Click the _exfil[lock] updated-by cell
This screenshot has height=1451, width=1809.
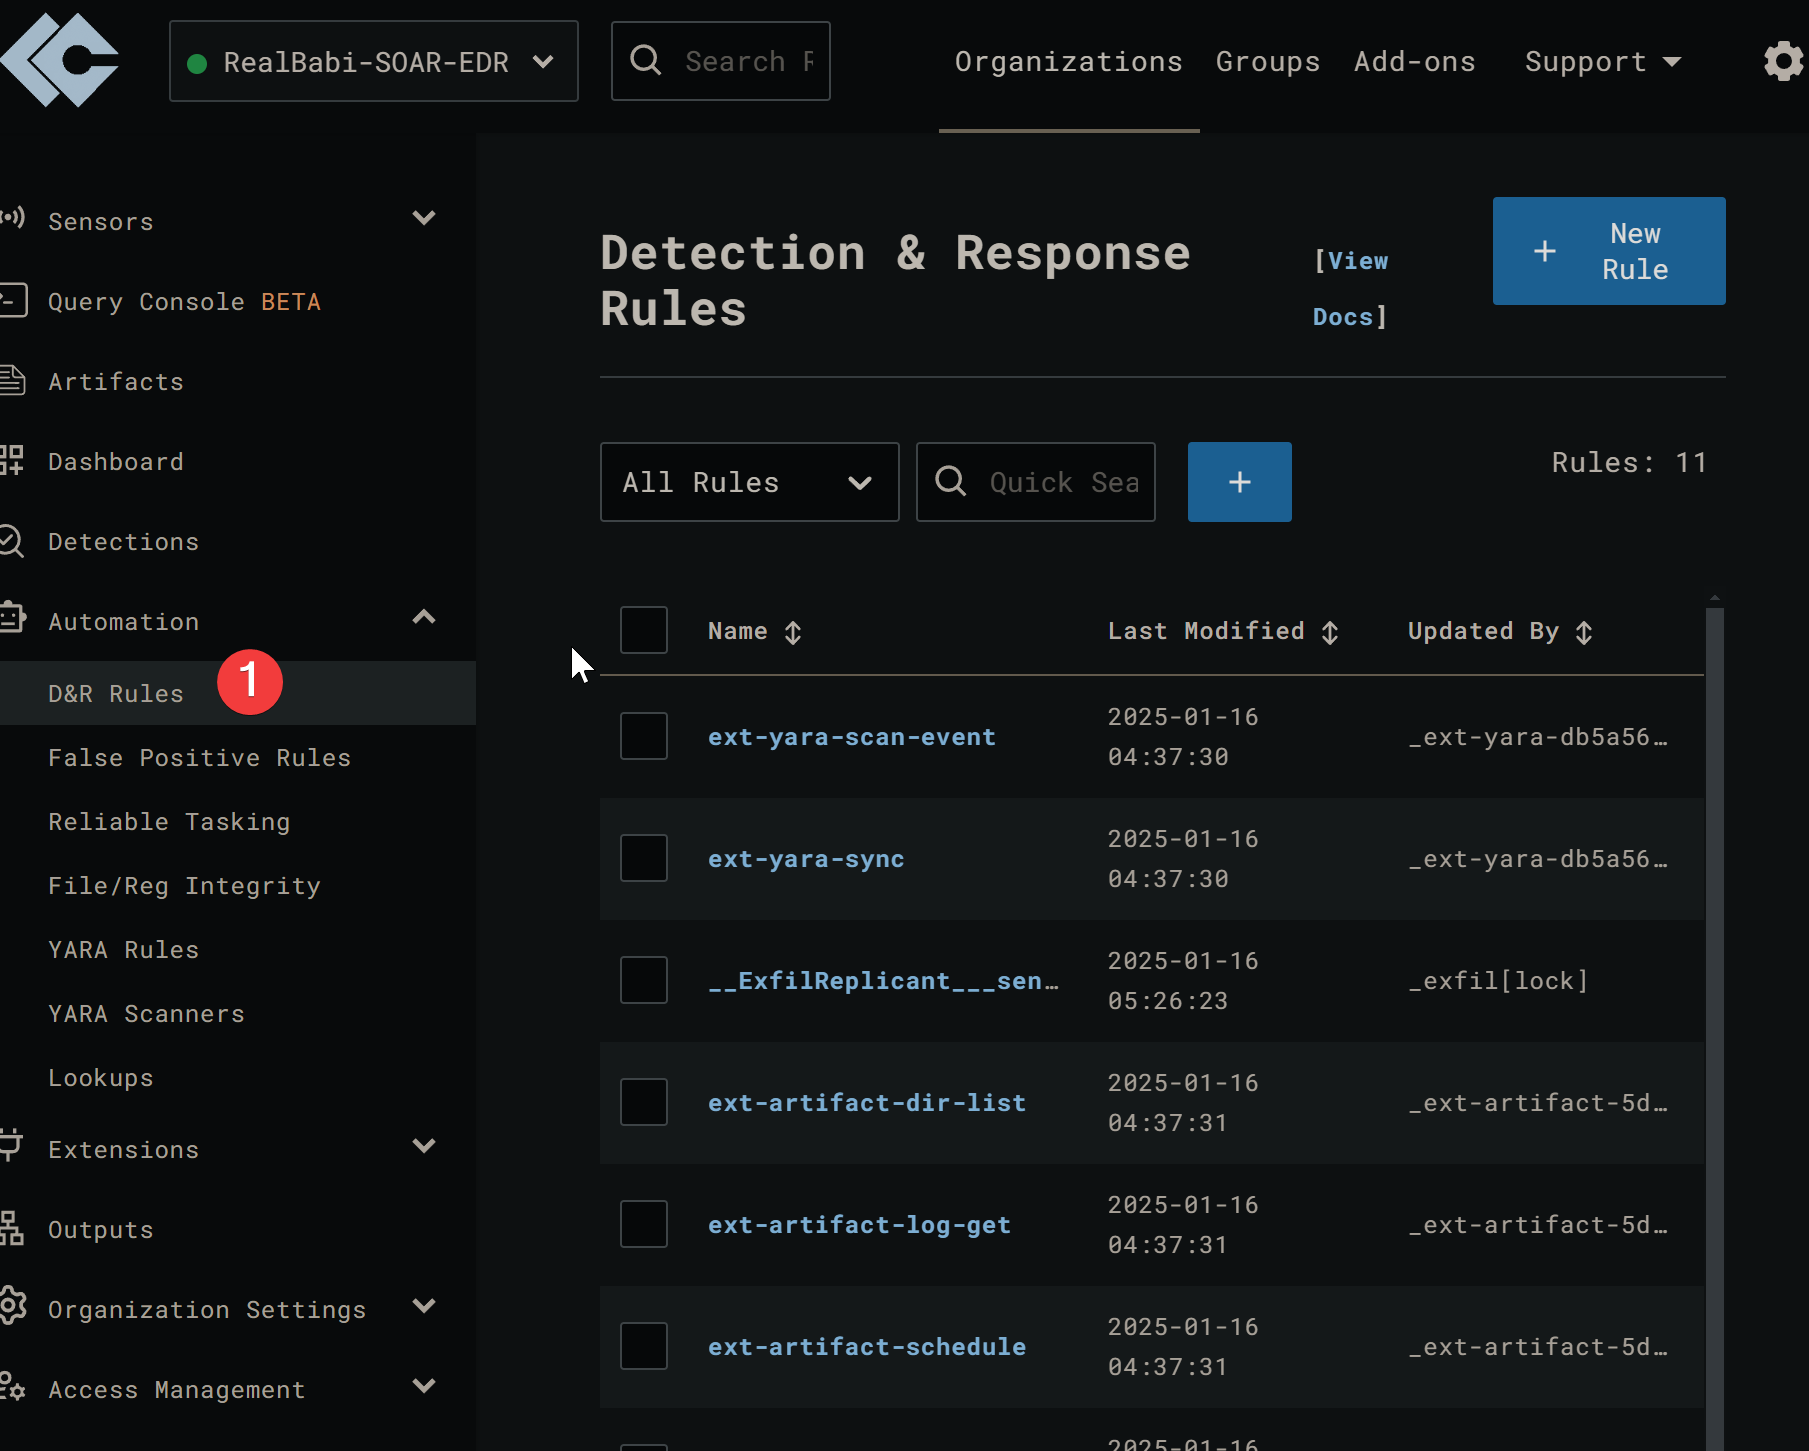[1498, 981]
